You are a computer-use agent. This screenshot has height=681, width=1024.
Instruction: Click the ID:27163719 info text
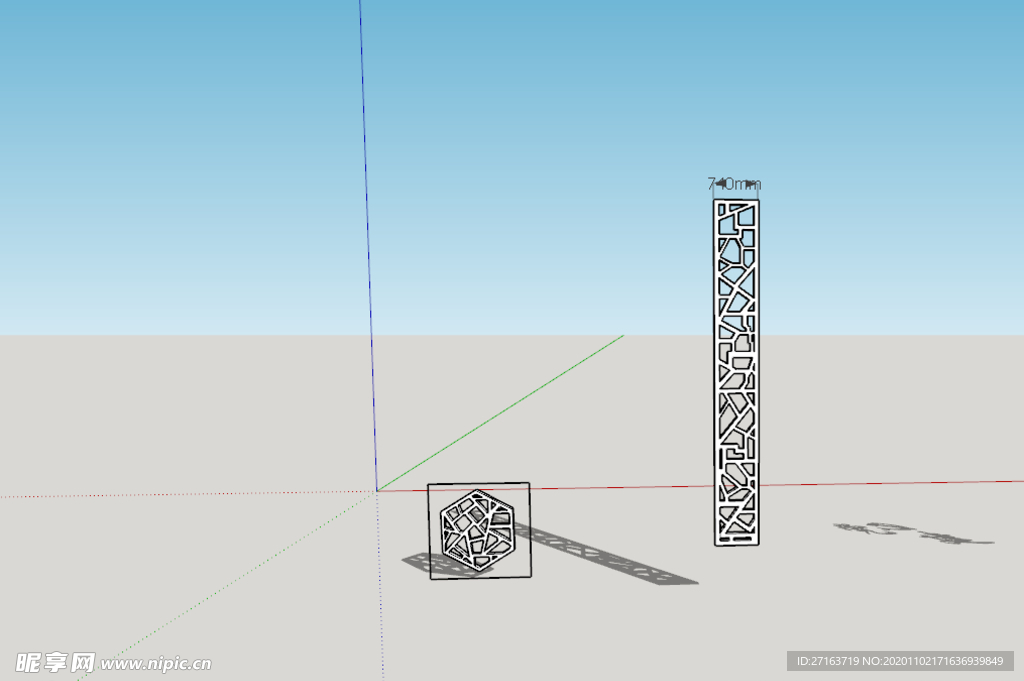click(900, 661)
